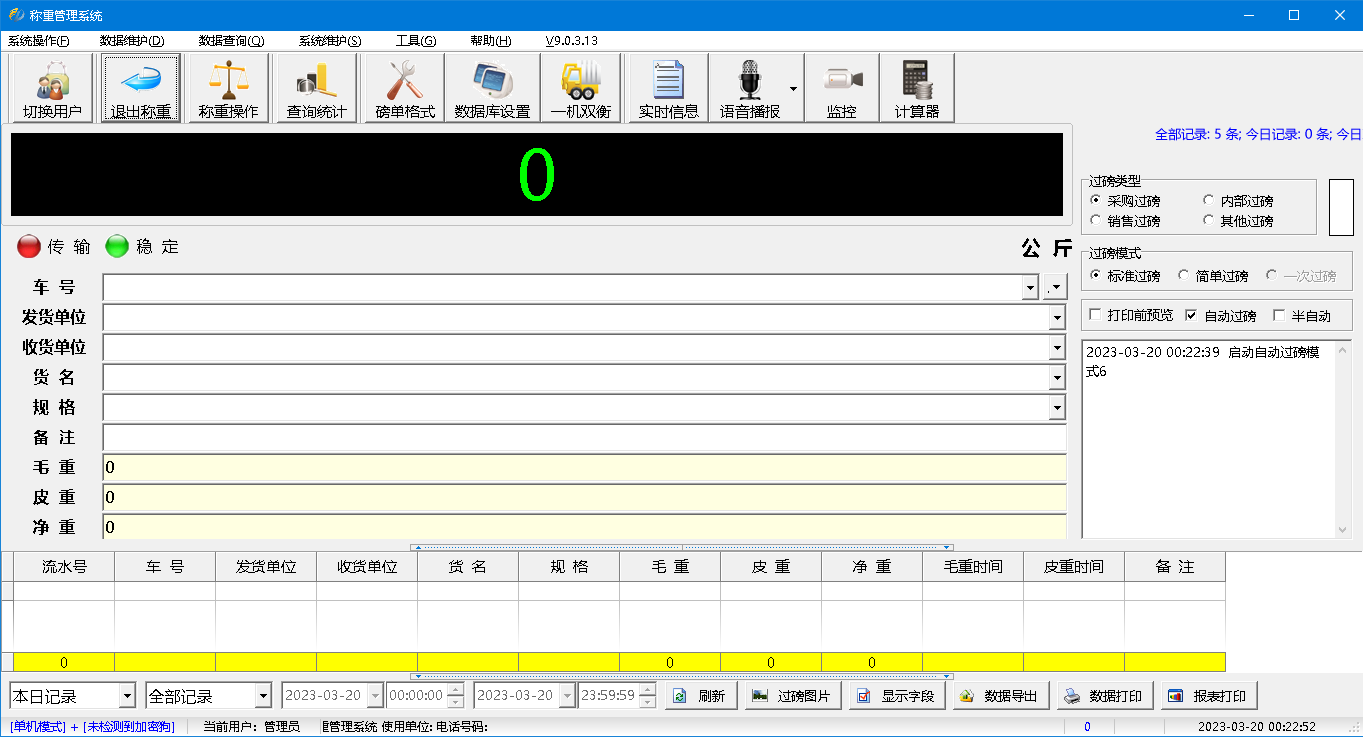This screenshot has width=1363, height=737.
Task: Launch the 计算器 calculator icon
Action: (x=917, y=88)
